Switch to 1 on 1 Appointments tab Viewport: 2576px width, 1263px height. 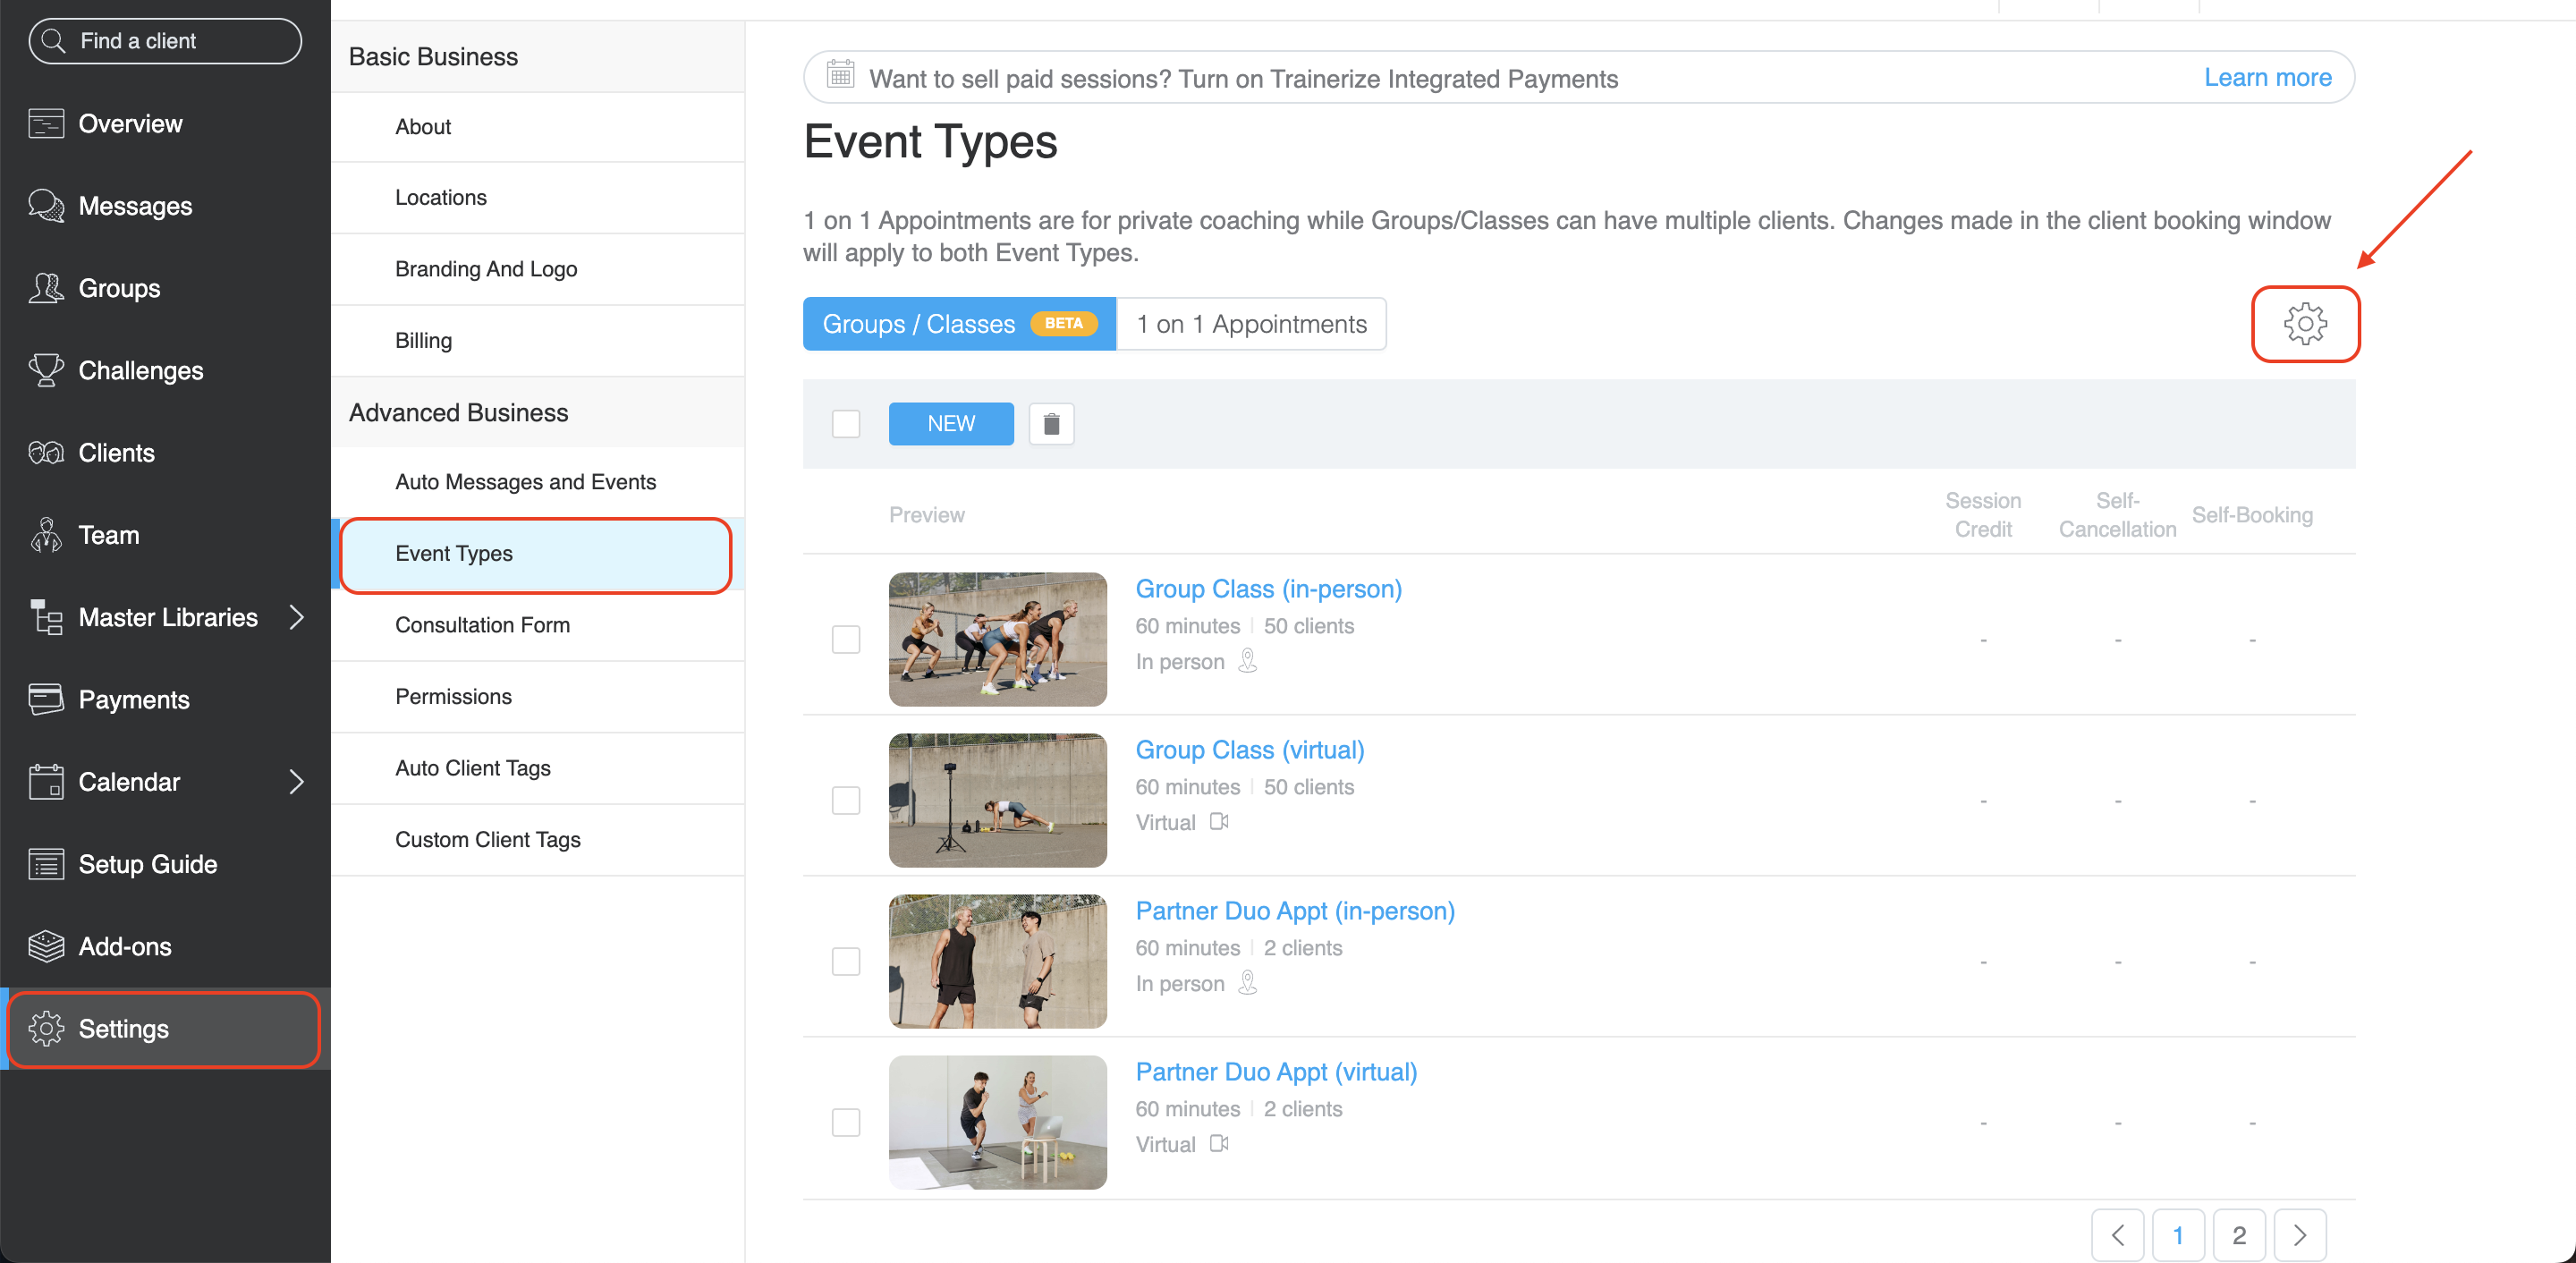(x=1251, y=324)
